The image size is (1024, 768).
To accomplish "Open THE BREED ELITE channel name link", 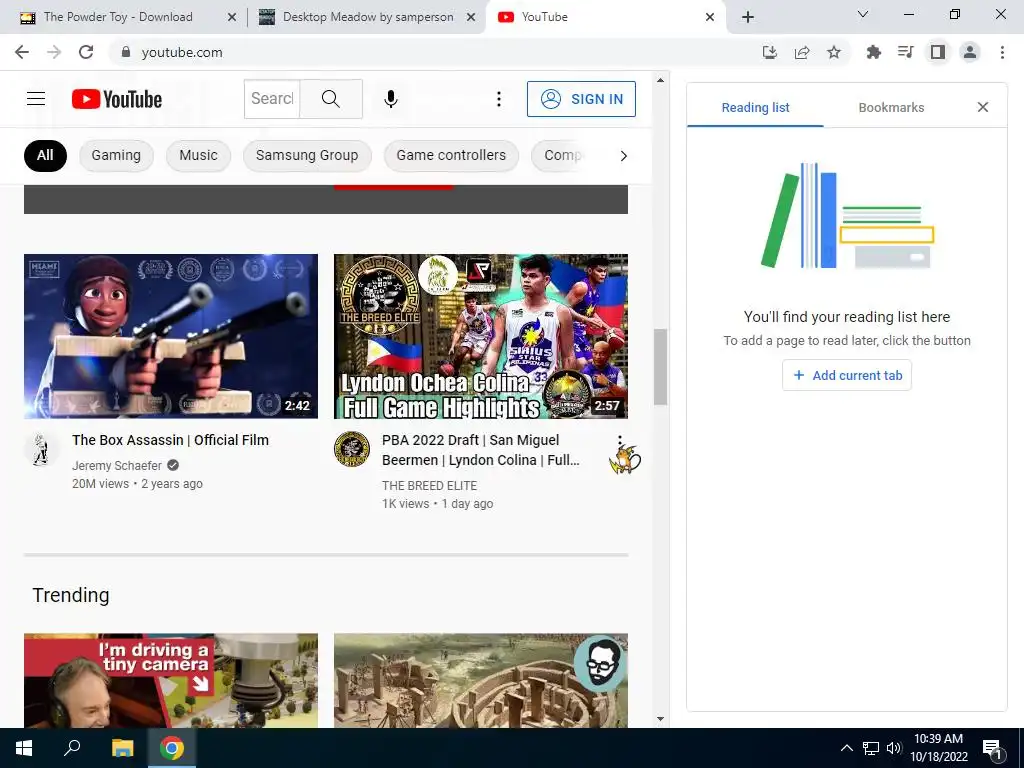I will point(430,486).
